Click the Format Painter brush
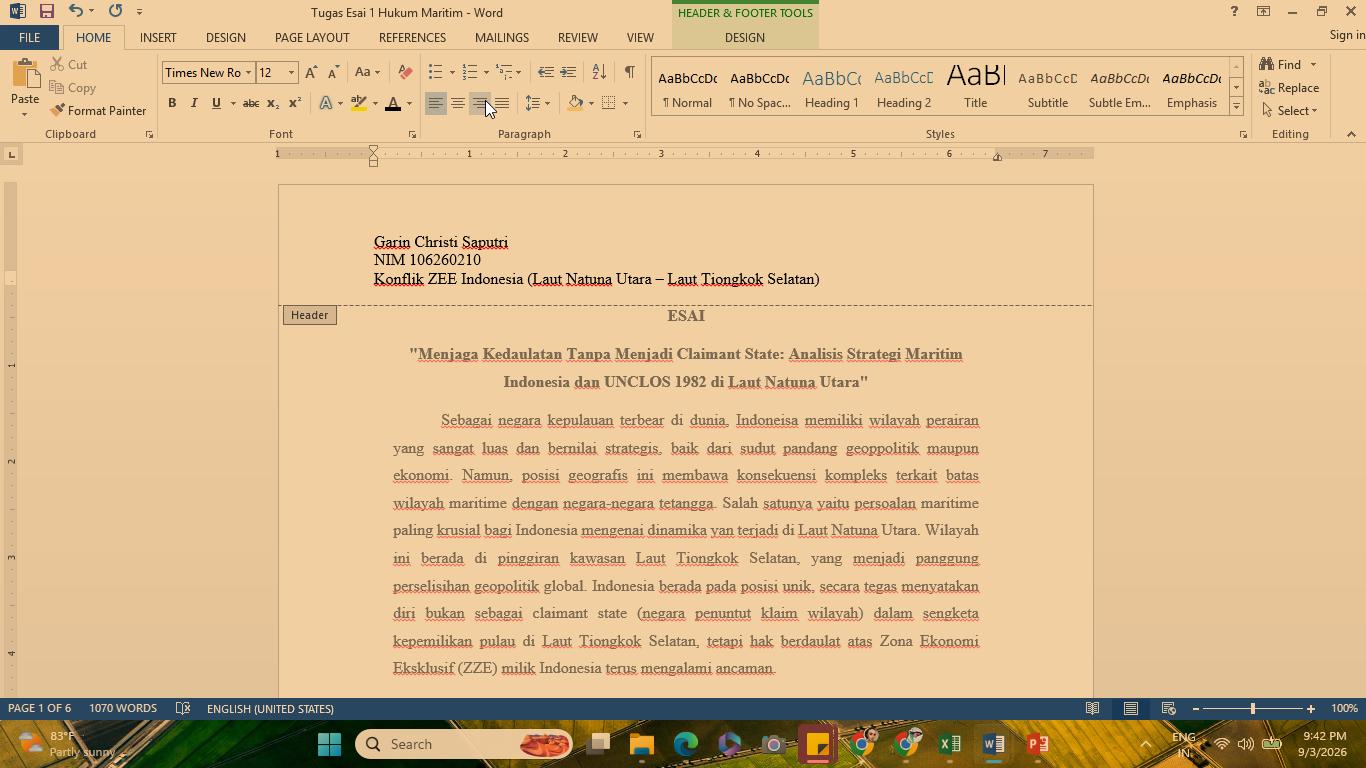1366x768 pixels. tap(97, 111)
